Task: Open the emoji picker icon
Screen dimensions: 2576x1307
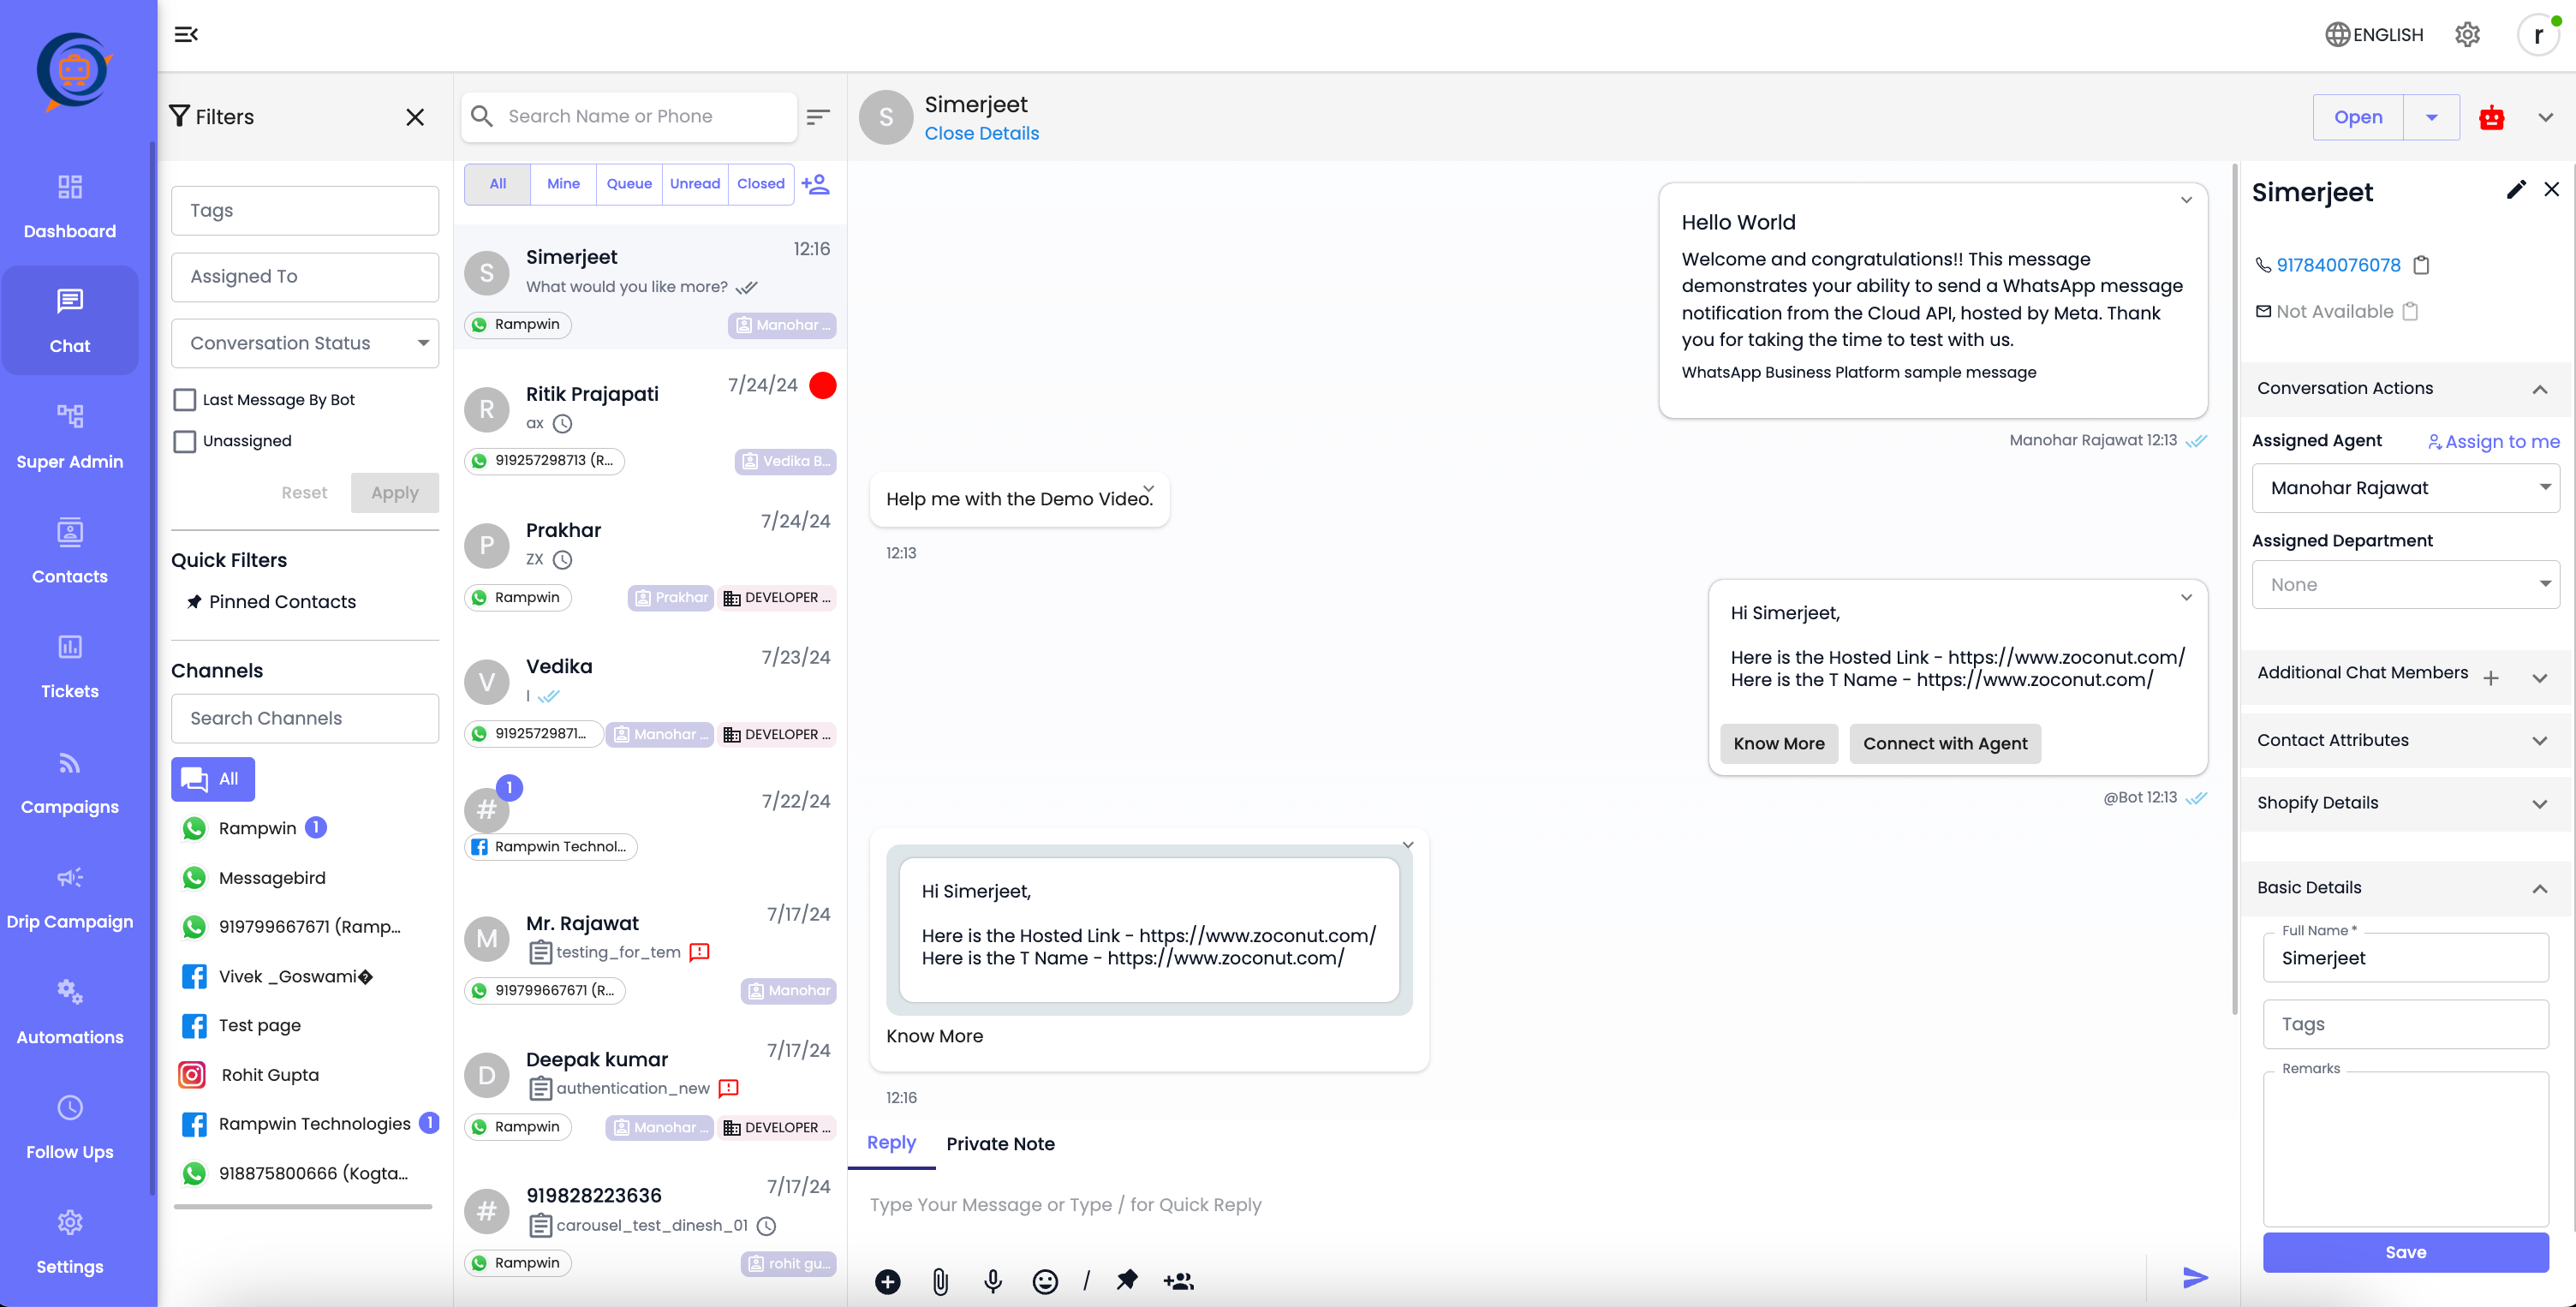Action: click(1045, 1281)
